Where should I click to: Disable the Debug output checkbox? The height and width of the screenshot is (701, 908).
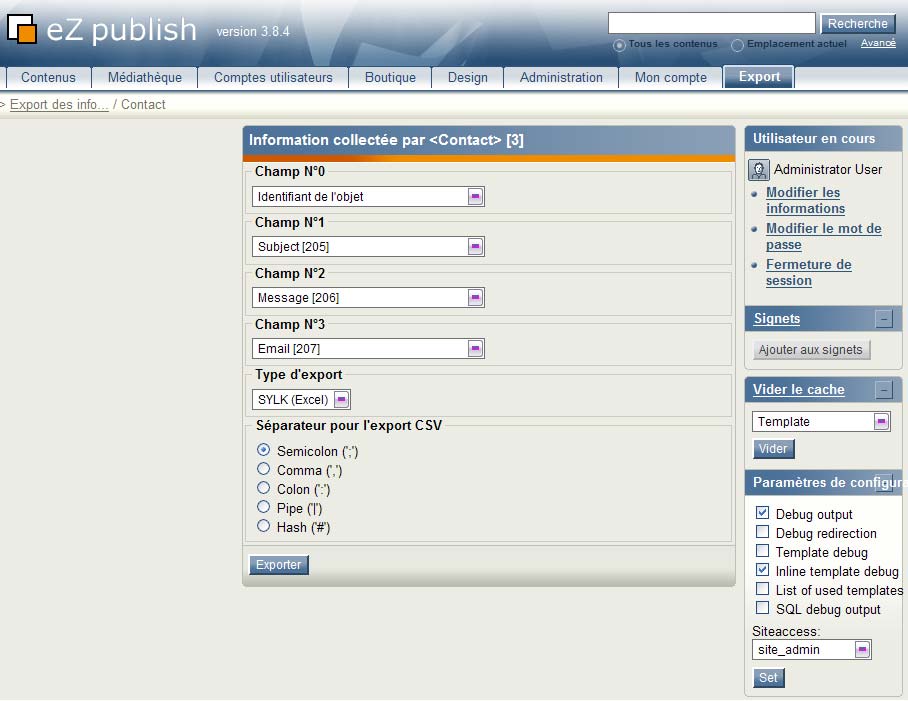click(763, 514)
